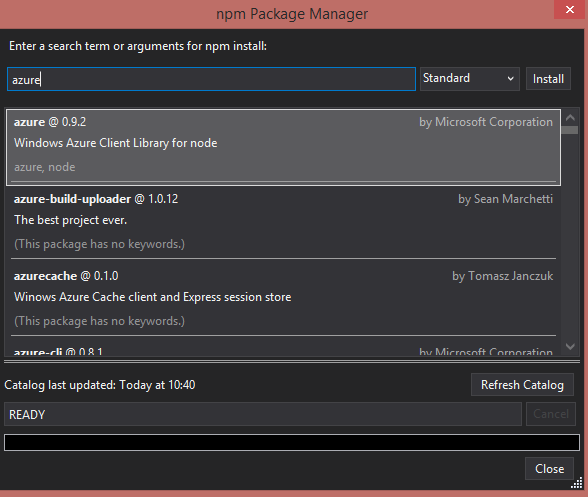Click the greyed-out Cancel button
Image resolution: width=588 pixels, height=497 pixels.
[550, 414]
